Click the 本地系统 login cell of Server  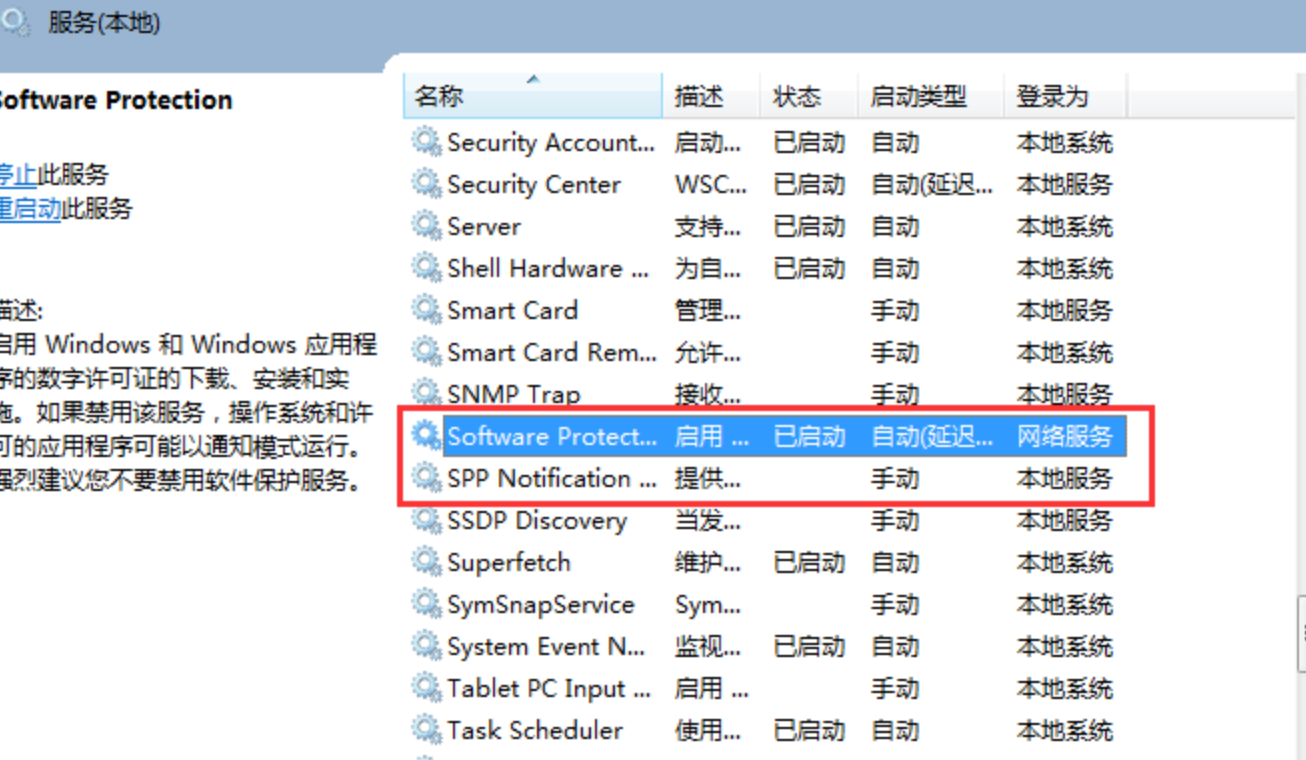1065,226
